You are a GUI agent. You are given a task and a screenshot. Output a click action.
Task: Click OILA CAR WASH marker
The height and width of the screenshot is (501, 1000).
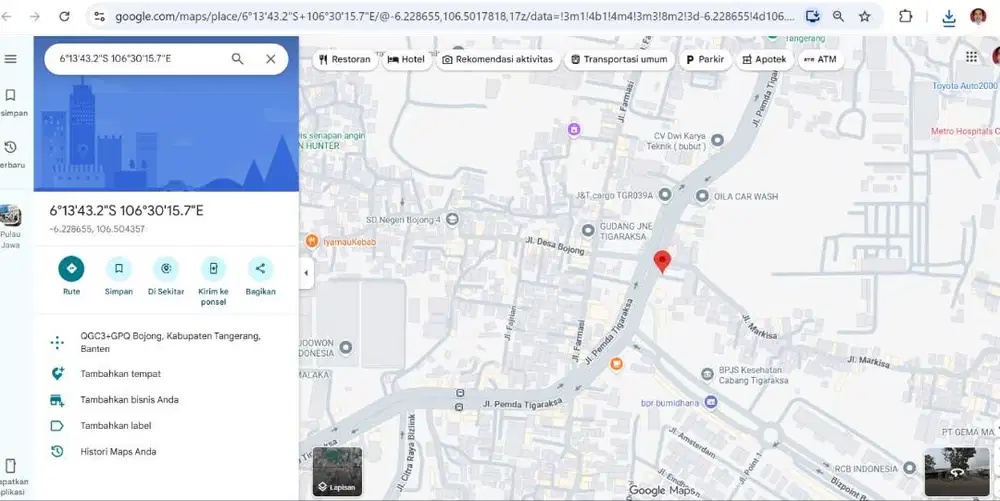click(702, 196)
